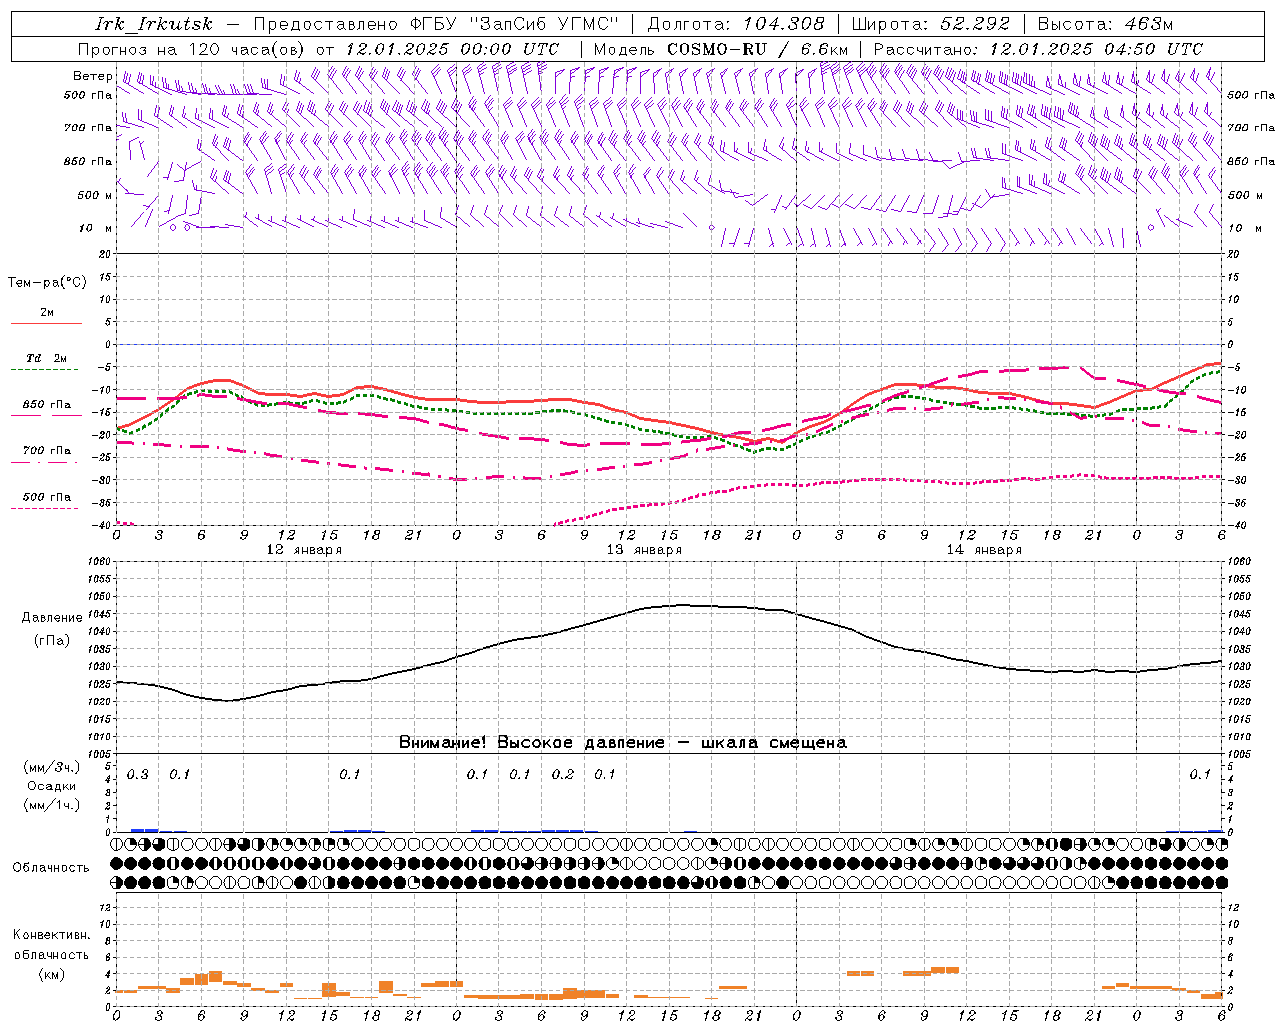
Task: Click the "Осадки" precipitation label
Action: click(52, 786)
